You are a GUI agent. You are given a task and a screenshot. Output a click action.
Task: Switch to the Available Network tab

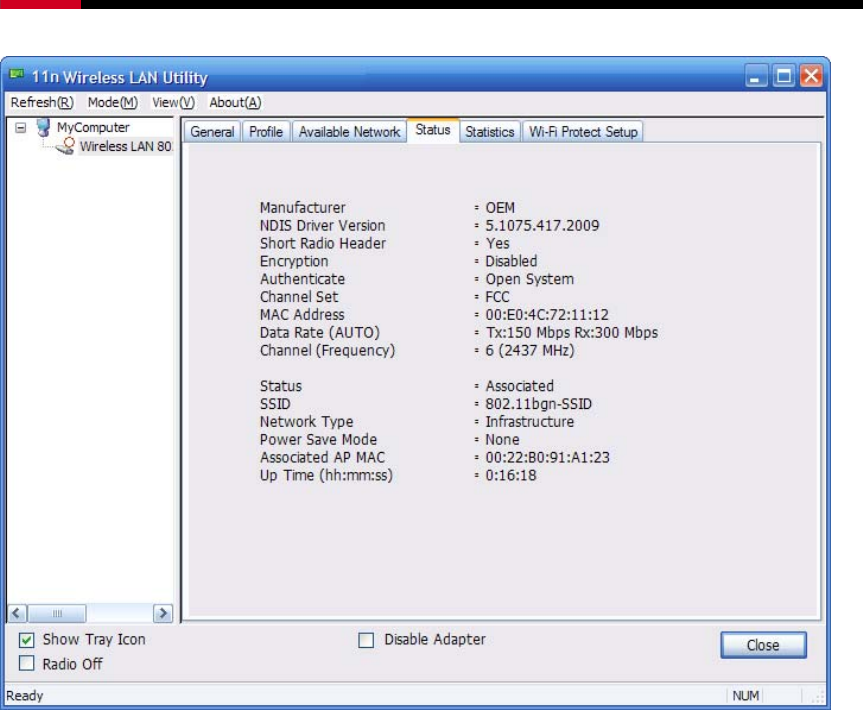(349, 132)
